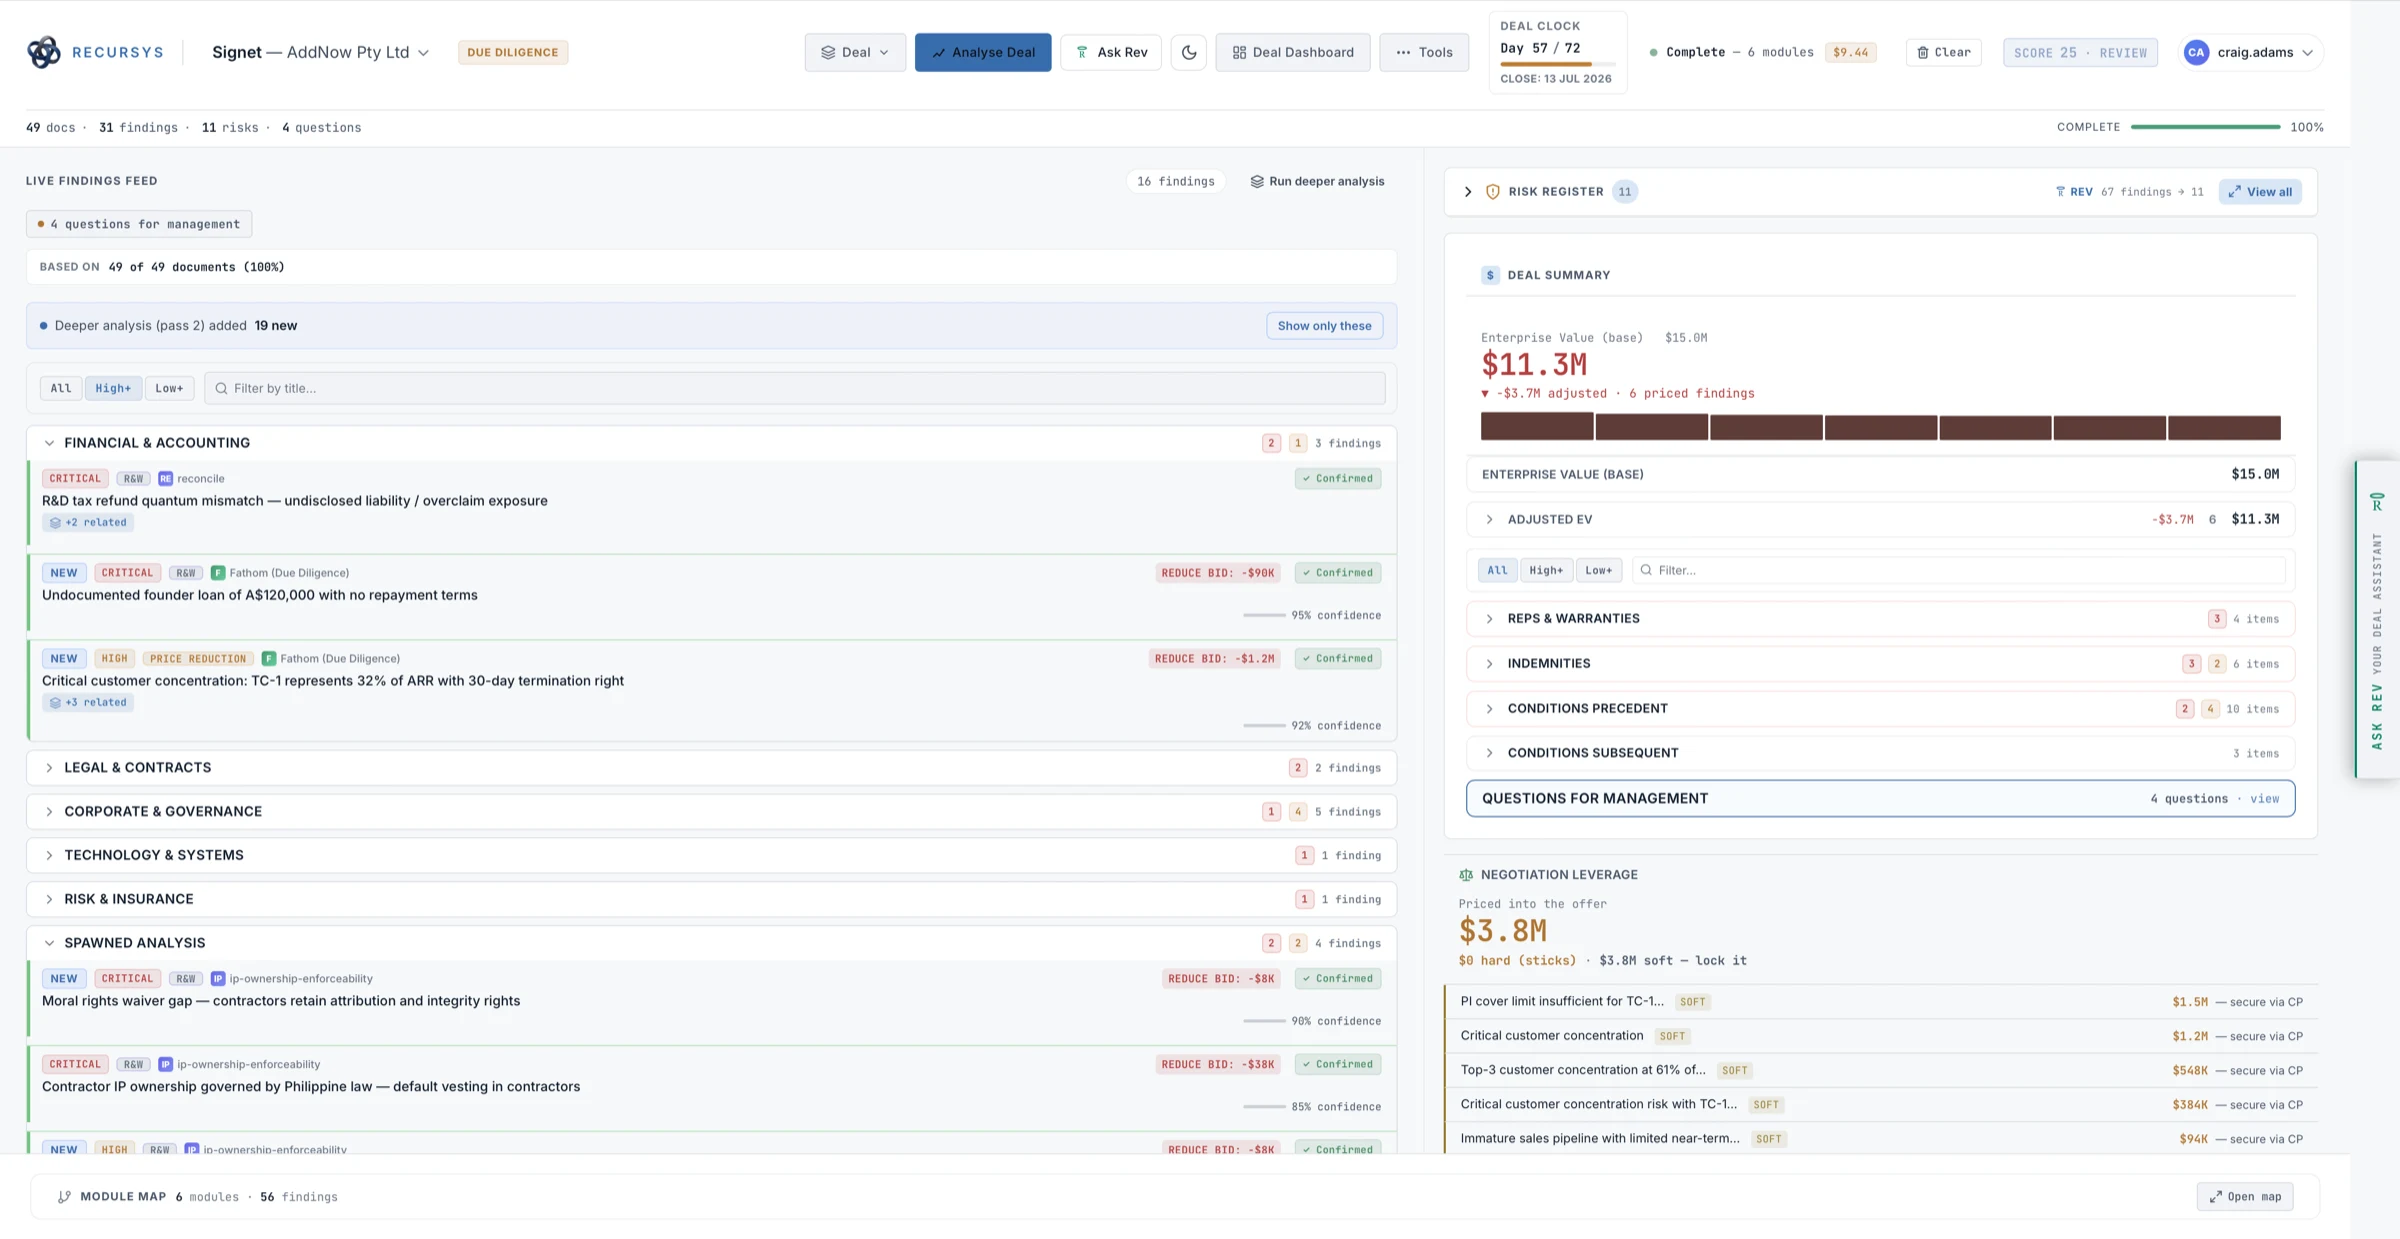Click Fathom icon on customer concentration finding
Screen dimensions: 2400x1239
(x=269, y=659)
